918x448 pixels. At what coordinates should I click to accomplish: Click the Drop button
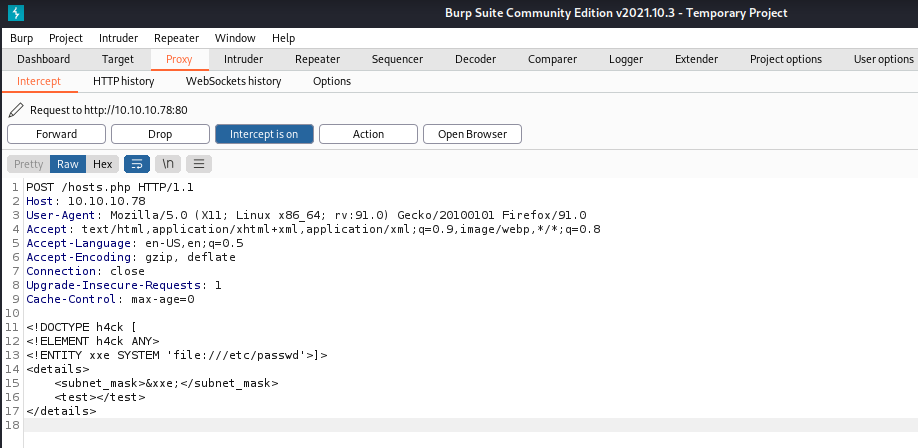[160, 134]
